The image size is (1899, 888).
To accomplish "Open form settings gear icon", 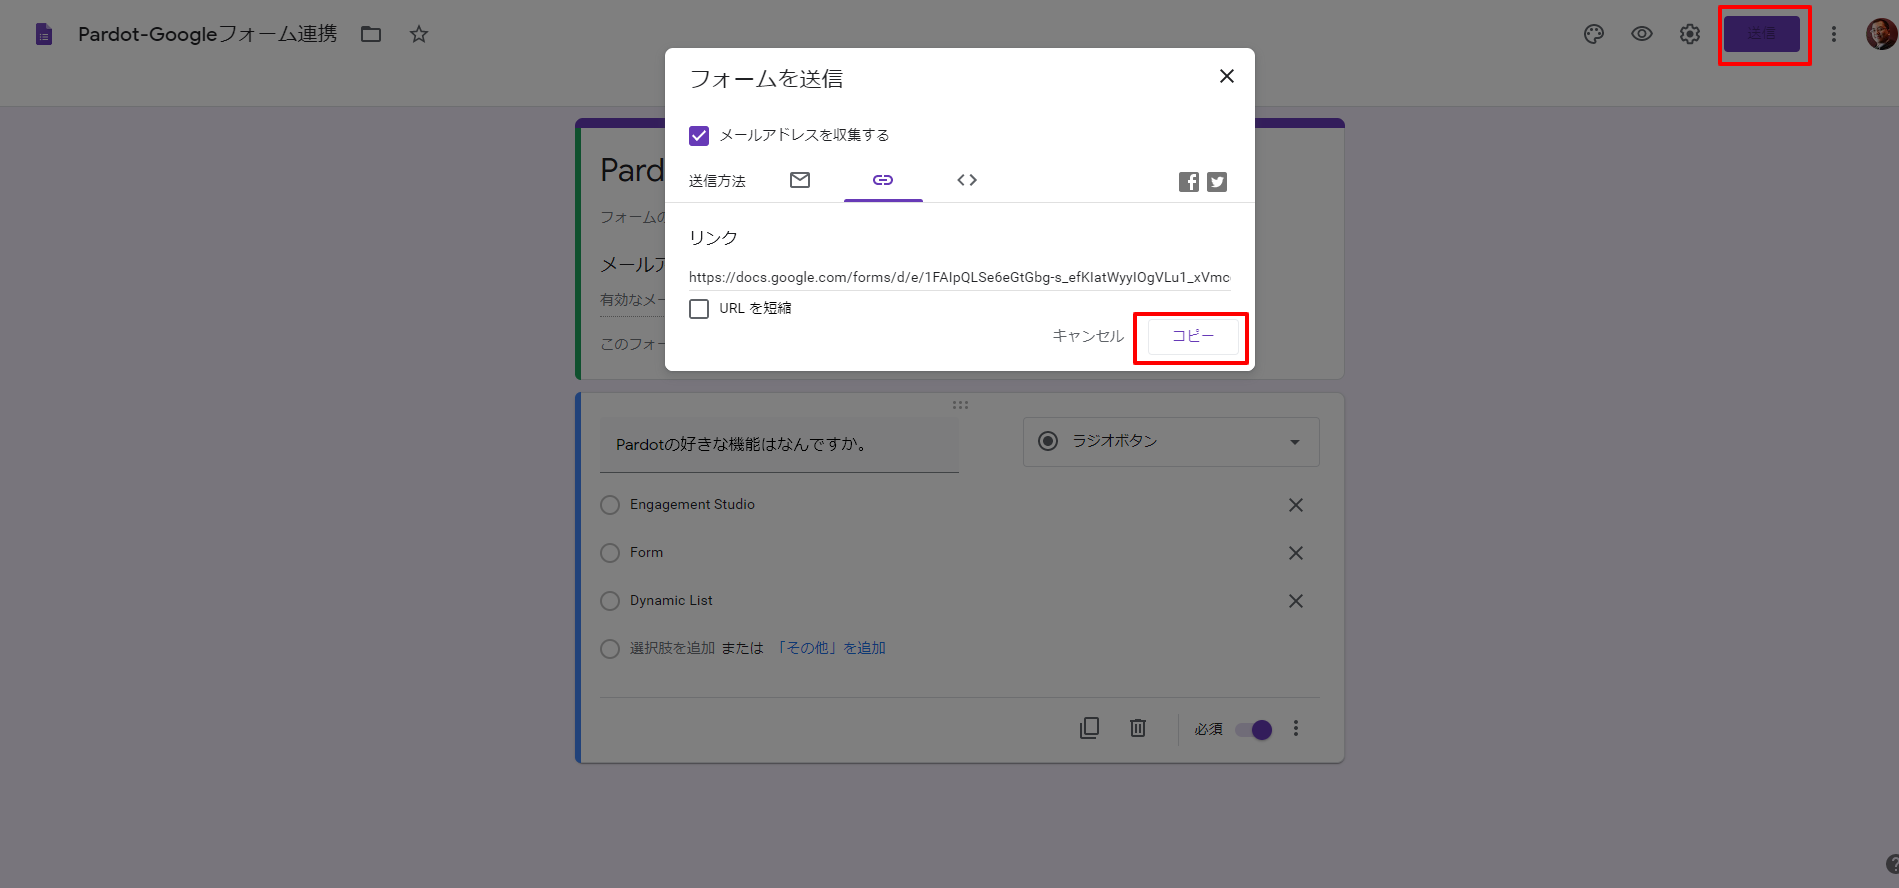I will point(1690,34).
